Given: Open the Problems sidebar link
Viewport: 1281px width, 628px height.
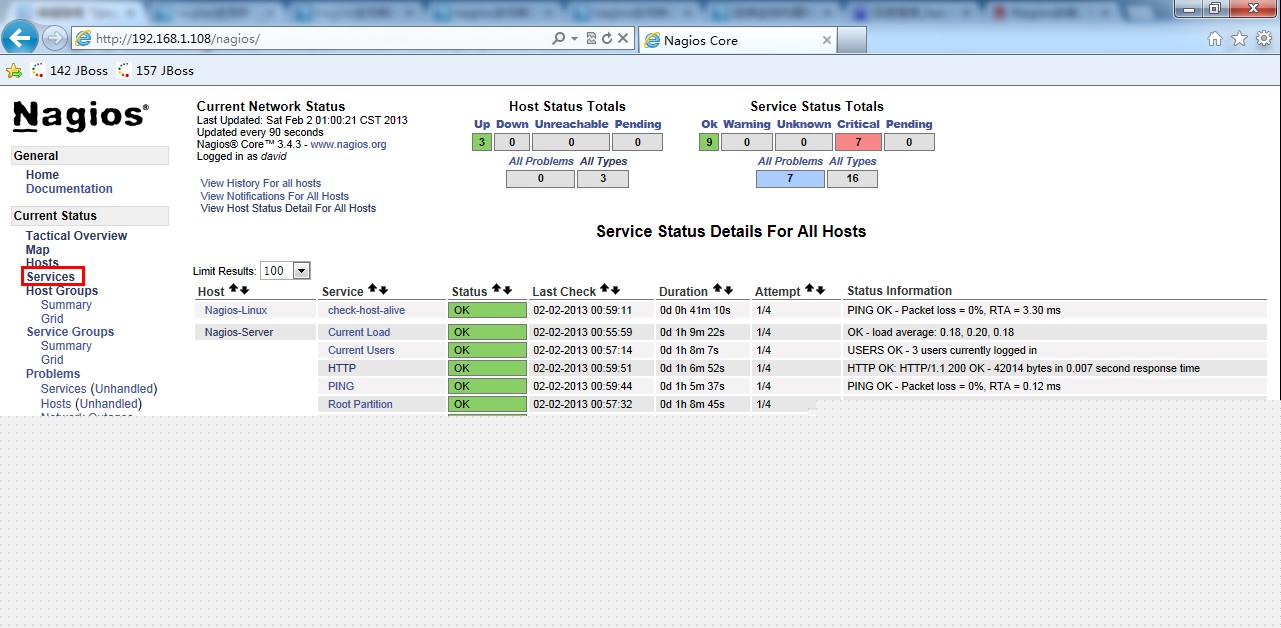Looking at the screenshot, I should [x=53, y=374].
